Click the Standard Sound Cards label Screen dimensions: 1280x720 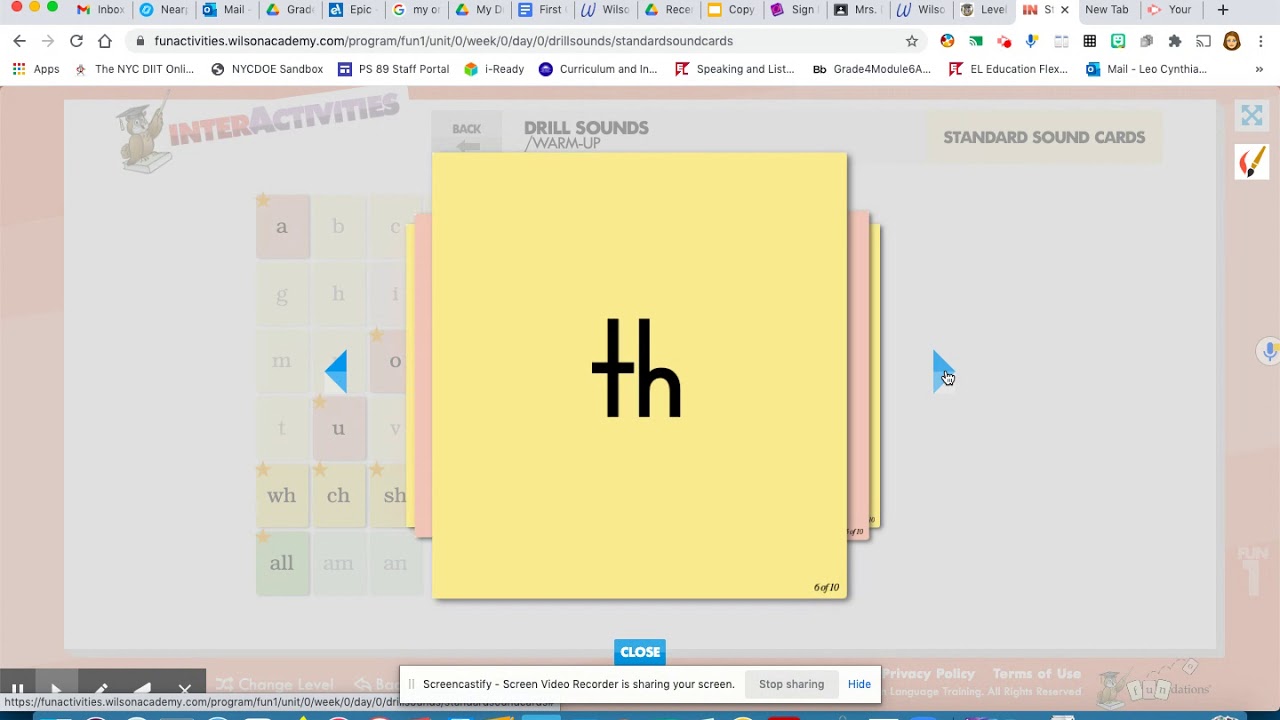1044,137
